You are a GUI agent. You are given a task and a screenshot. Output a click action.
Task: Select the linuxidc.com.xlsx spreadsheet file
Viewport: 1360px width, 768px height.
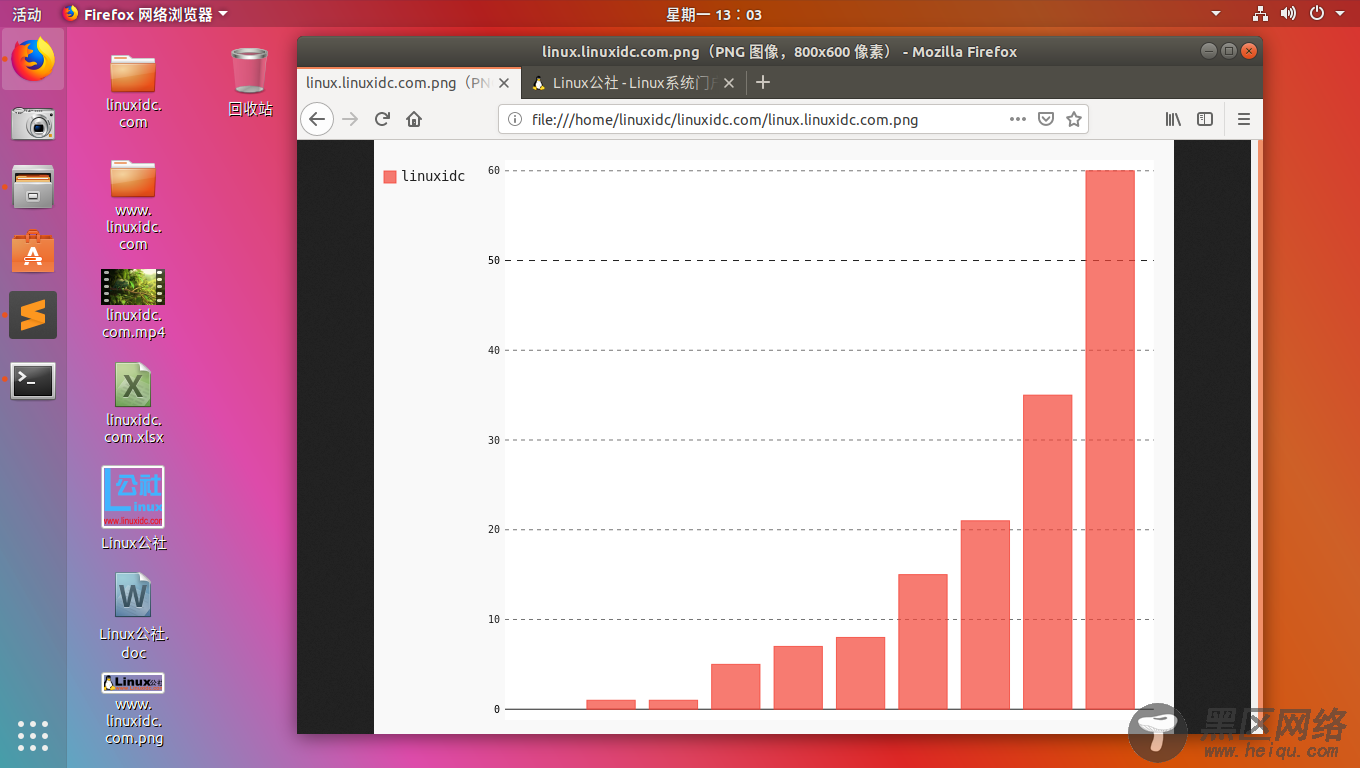(x=133, y=403)
